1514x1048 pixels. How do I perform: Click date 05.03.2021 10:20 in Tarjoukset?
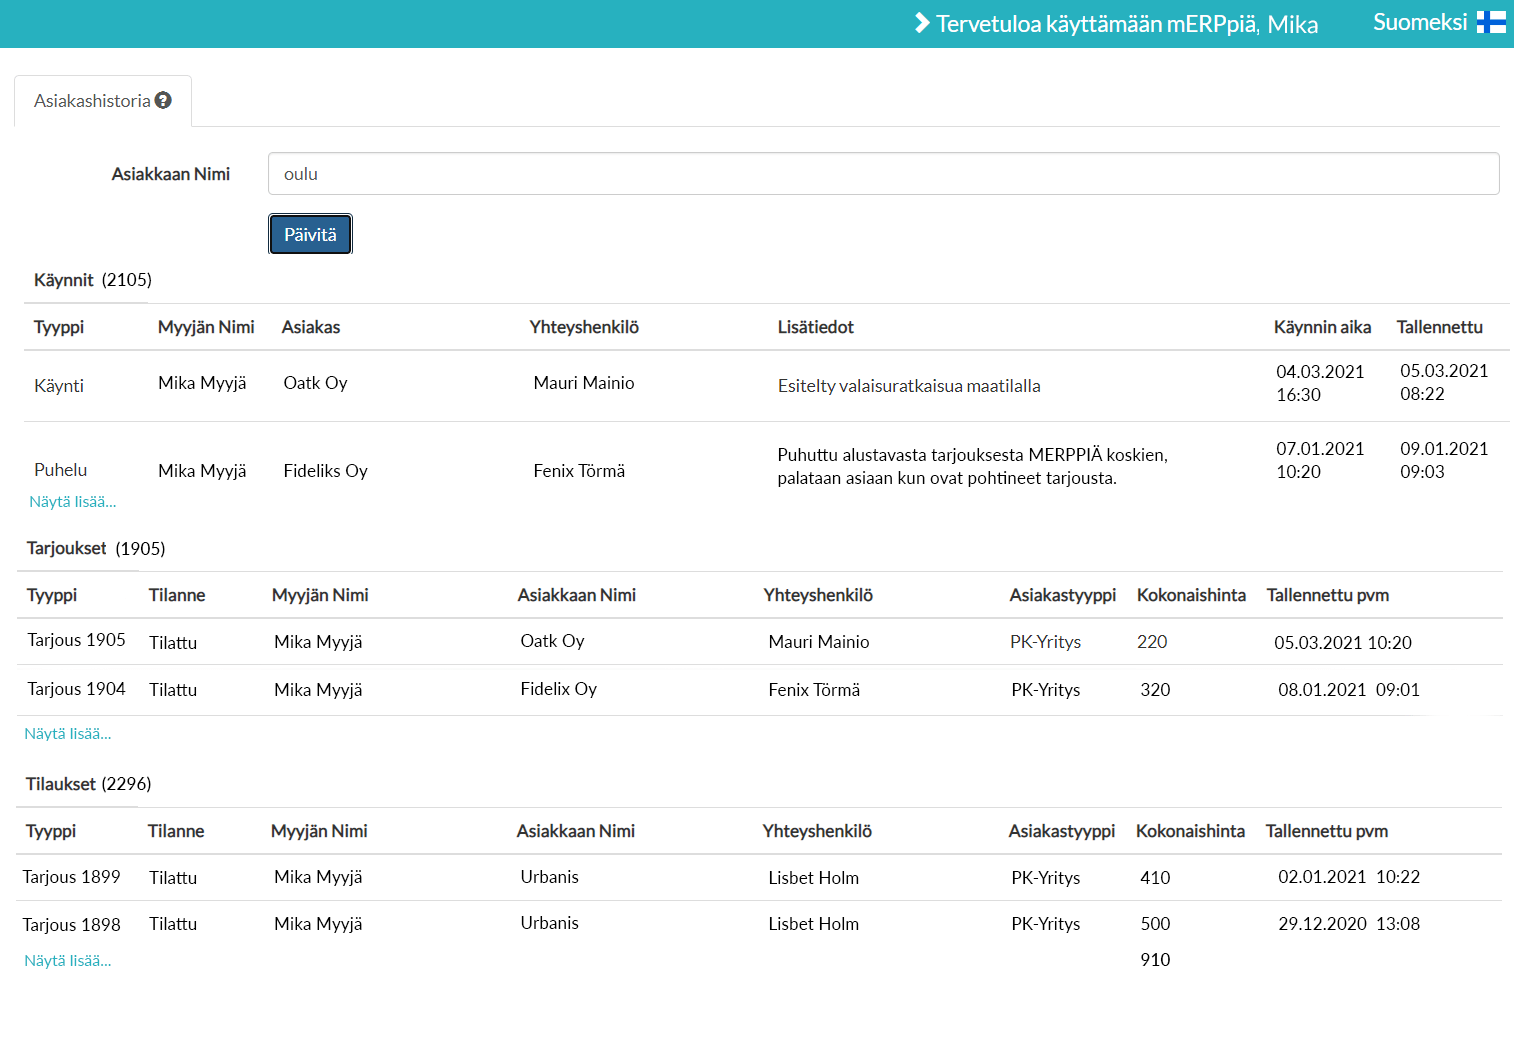coord(1343,643)
